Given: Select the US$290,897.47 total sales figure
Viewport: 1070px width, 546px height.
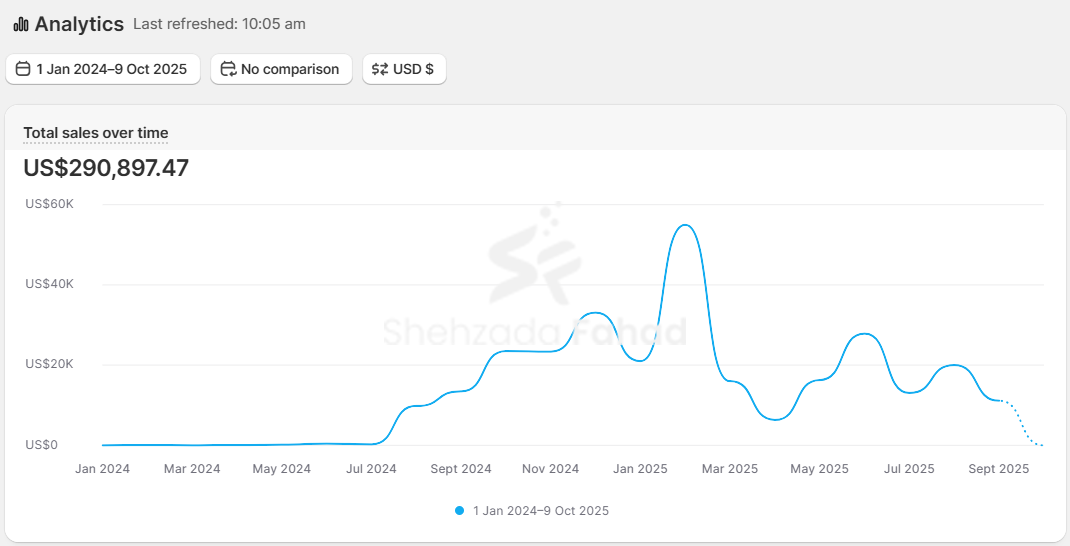Looking at the screenshot, I should pos(106,168).
